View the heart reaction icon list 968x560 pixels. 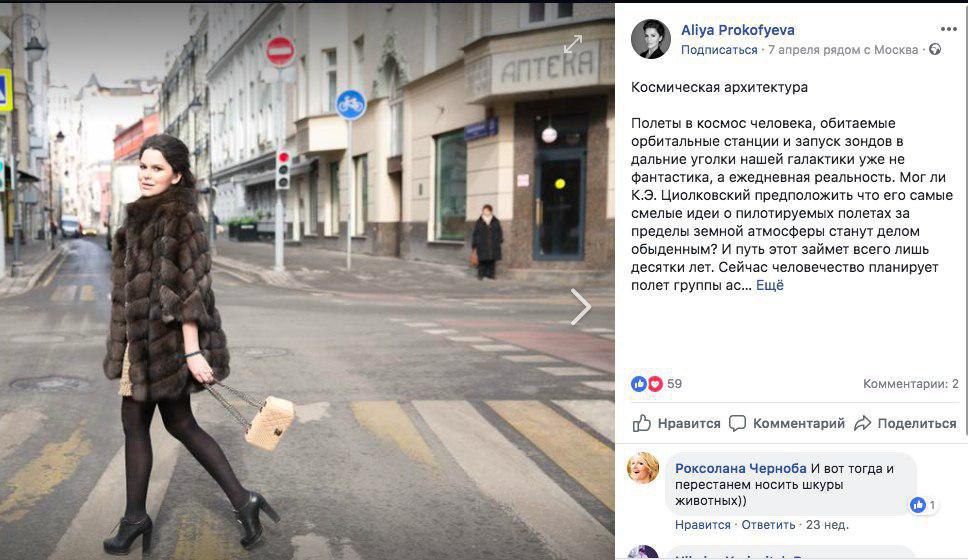pos(655,384)
